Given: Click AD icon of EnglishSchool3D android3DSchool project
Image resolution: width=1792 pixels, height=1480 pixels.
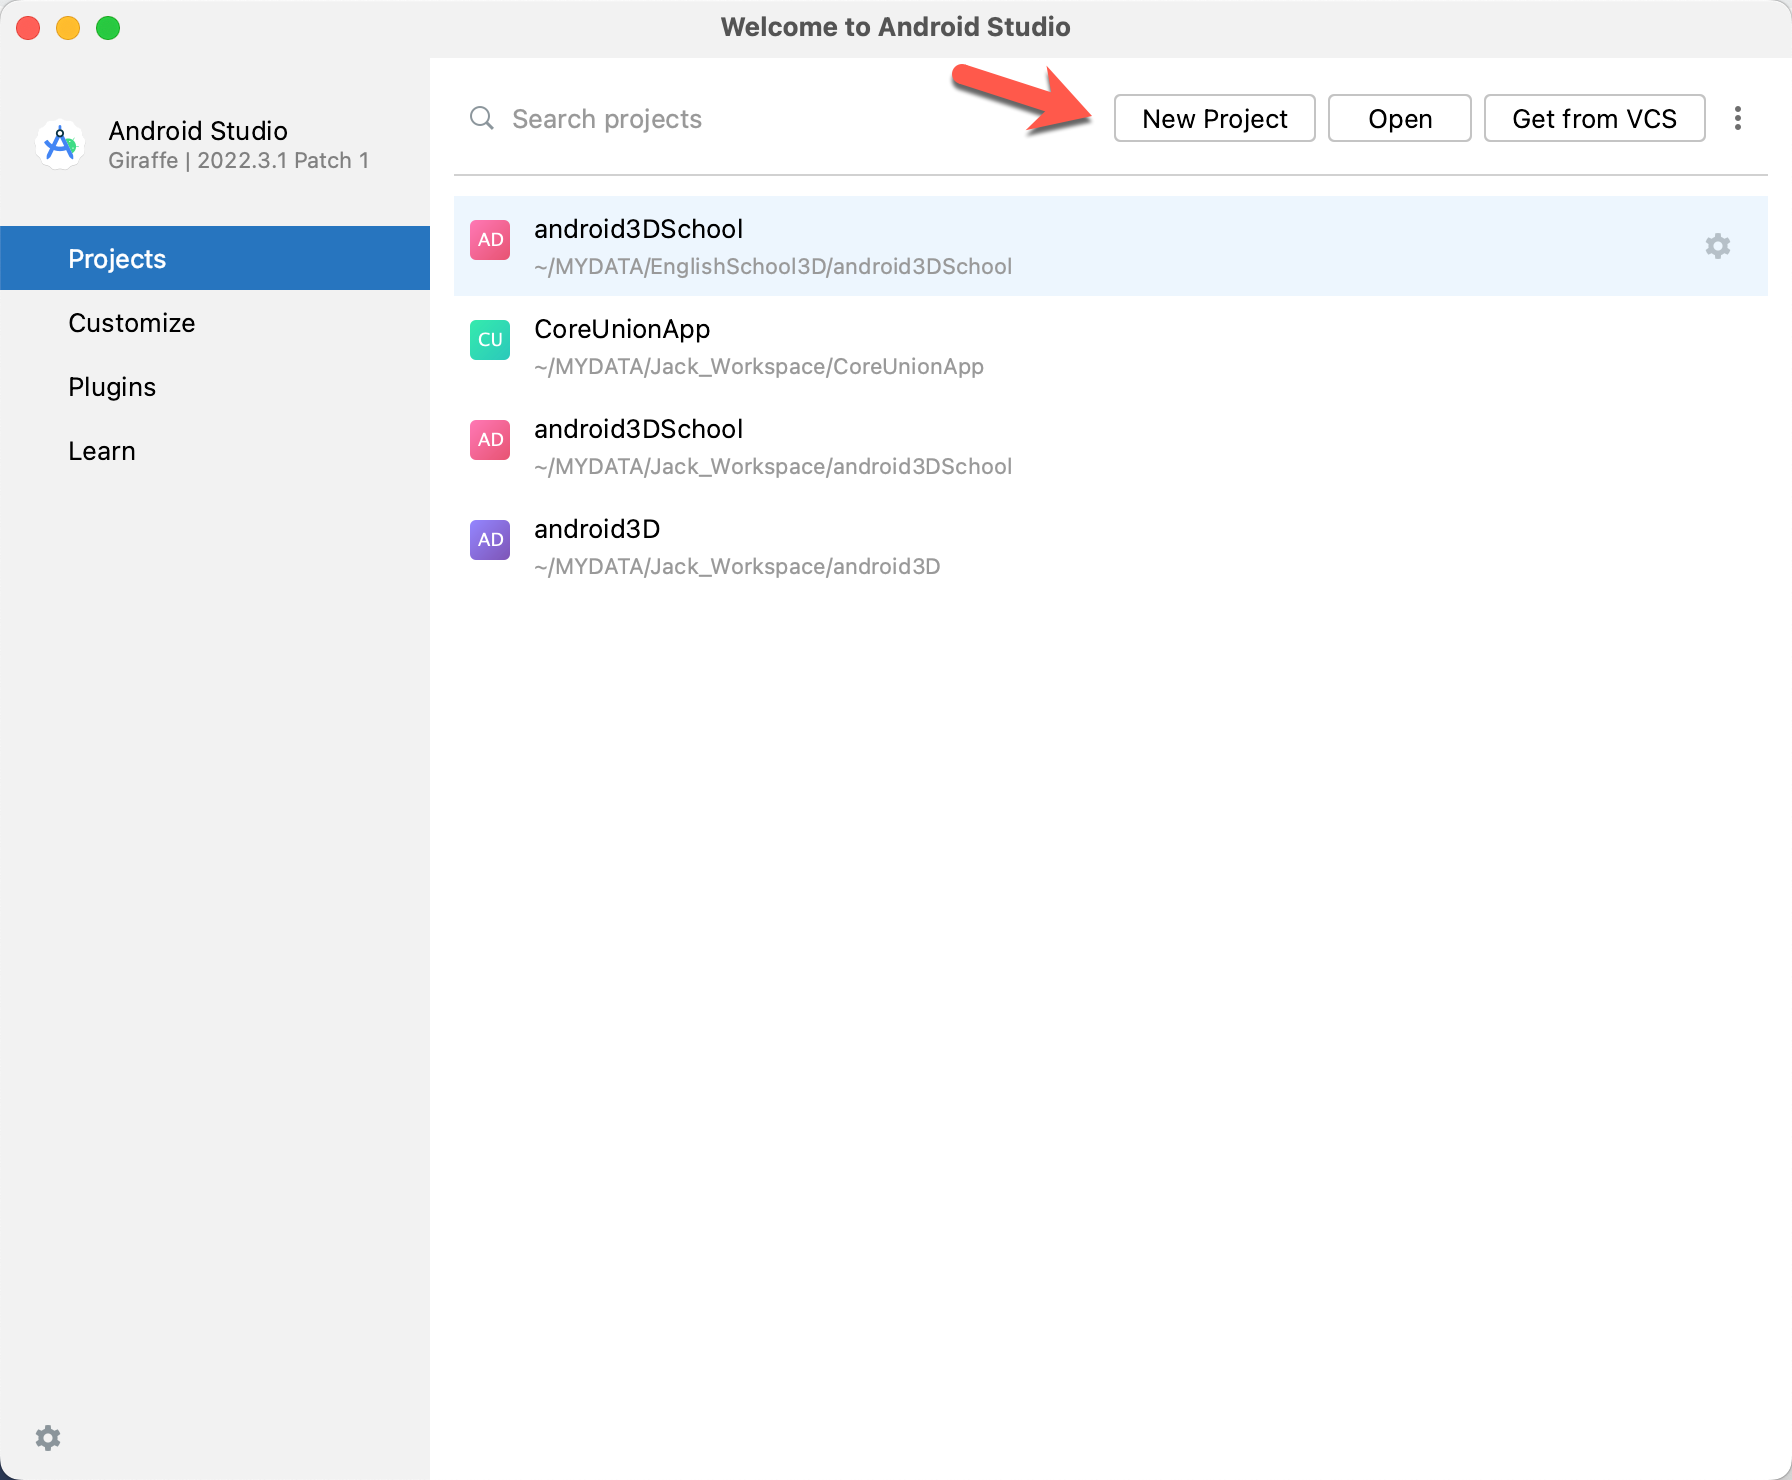Looking at the screenshot, I should pos(490,240).
